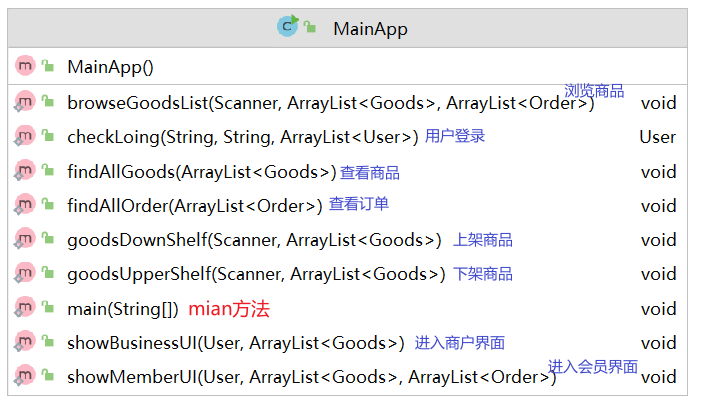
Task: Click the method icon beside MainApp() constructor
Action: coord(25,67)
